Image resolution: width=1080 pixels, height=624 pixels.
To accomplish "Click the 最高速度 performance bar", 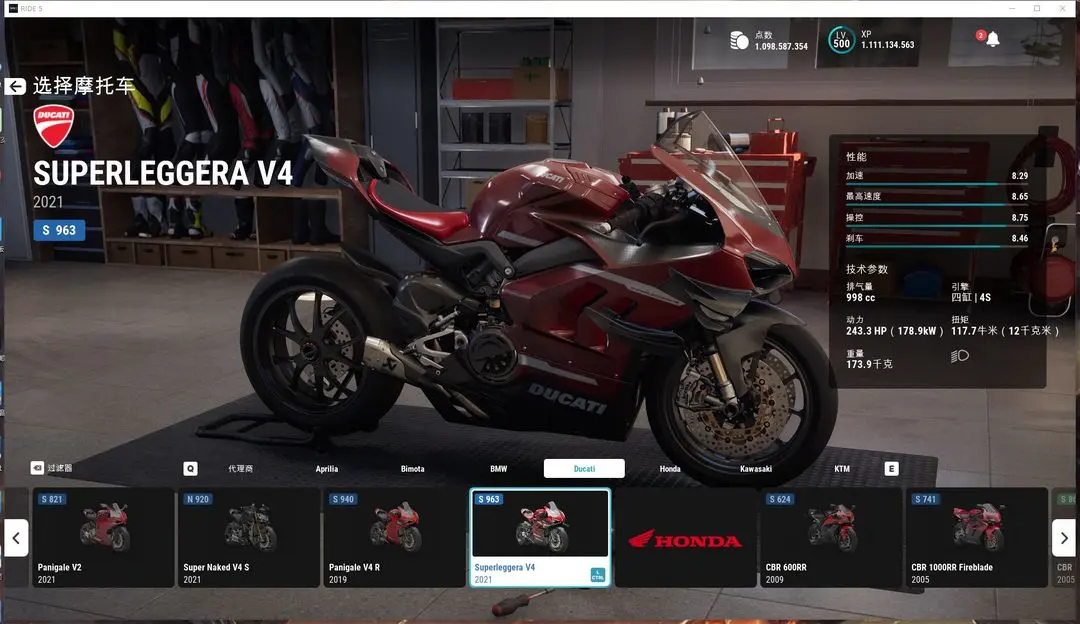I will point(937,205).
